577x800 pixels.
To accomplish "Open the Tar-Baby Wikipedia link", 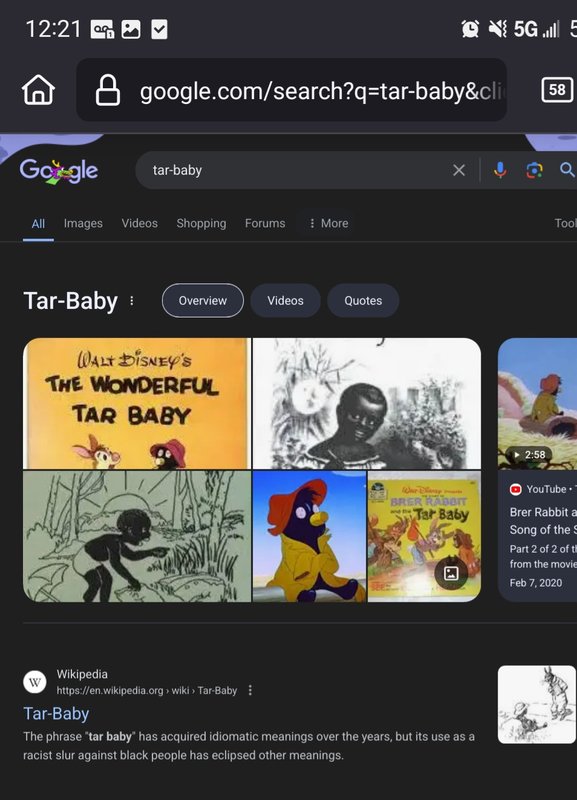I will click(x=56, y=713).
